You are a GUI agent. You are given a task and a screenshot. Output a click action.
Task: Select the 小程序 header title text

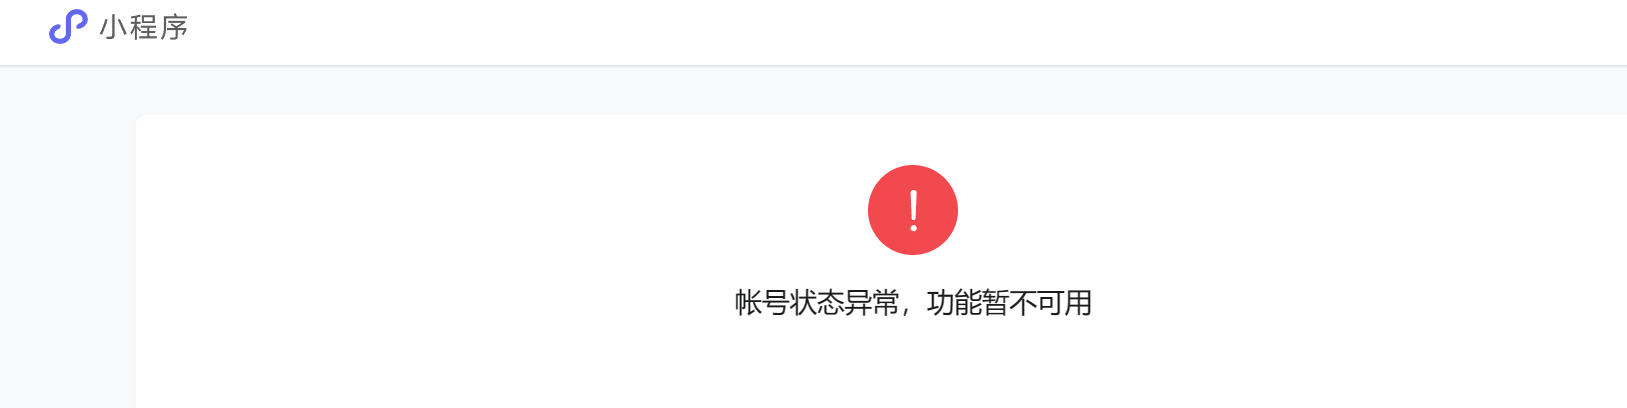(x=144, y=27)
